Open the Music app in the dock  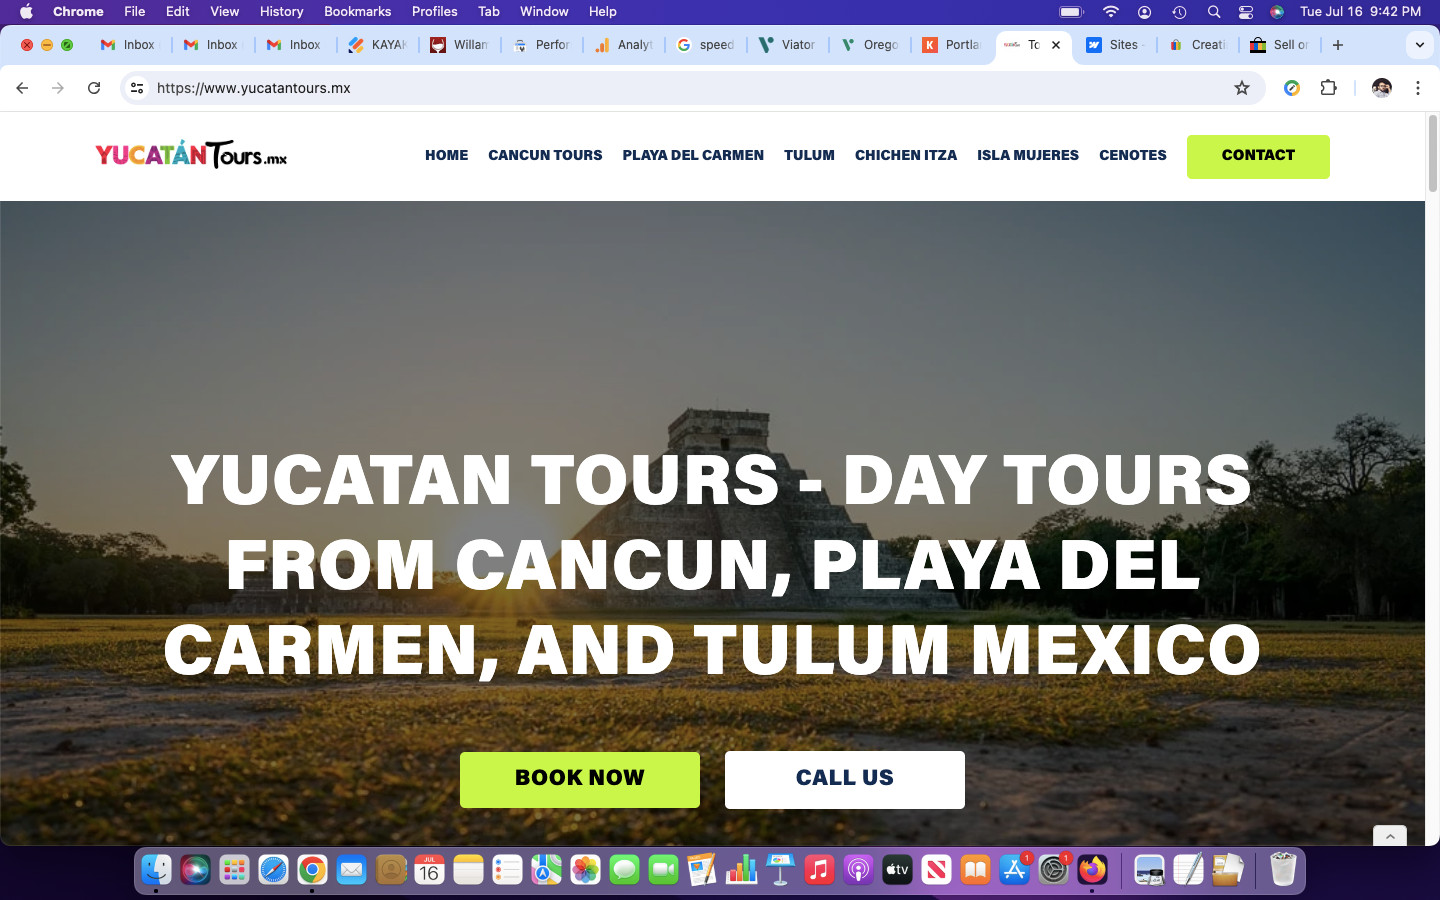coord(819,870)
